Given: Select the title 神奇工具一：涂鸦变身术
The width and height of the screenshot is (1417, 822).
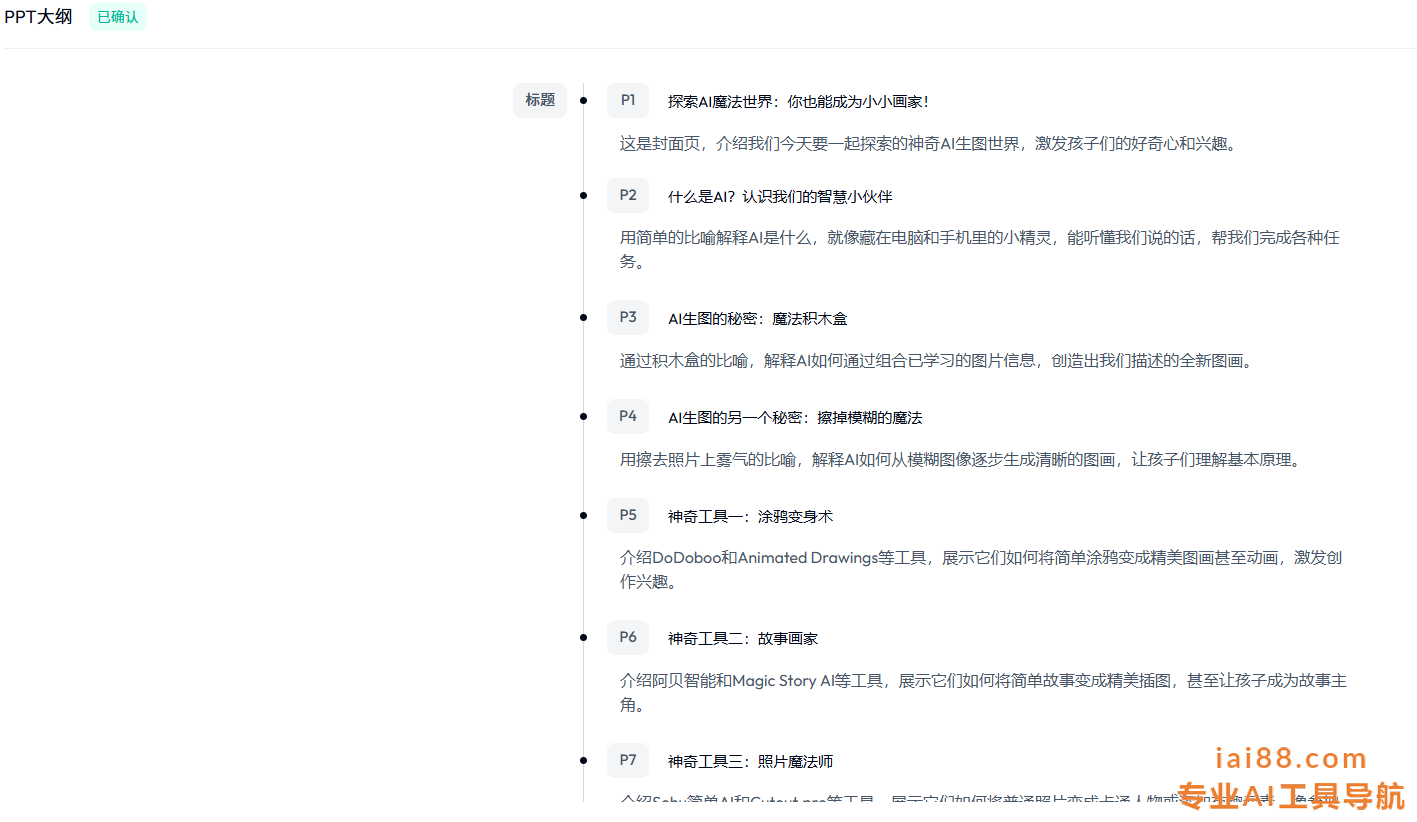Looking at the screenshot, I should (750, 517).
